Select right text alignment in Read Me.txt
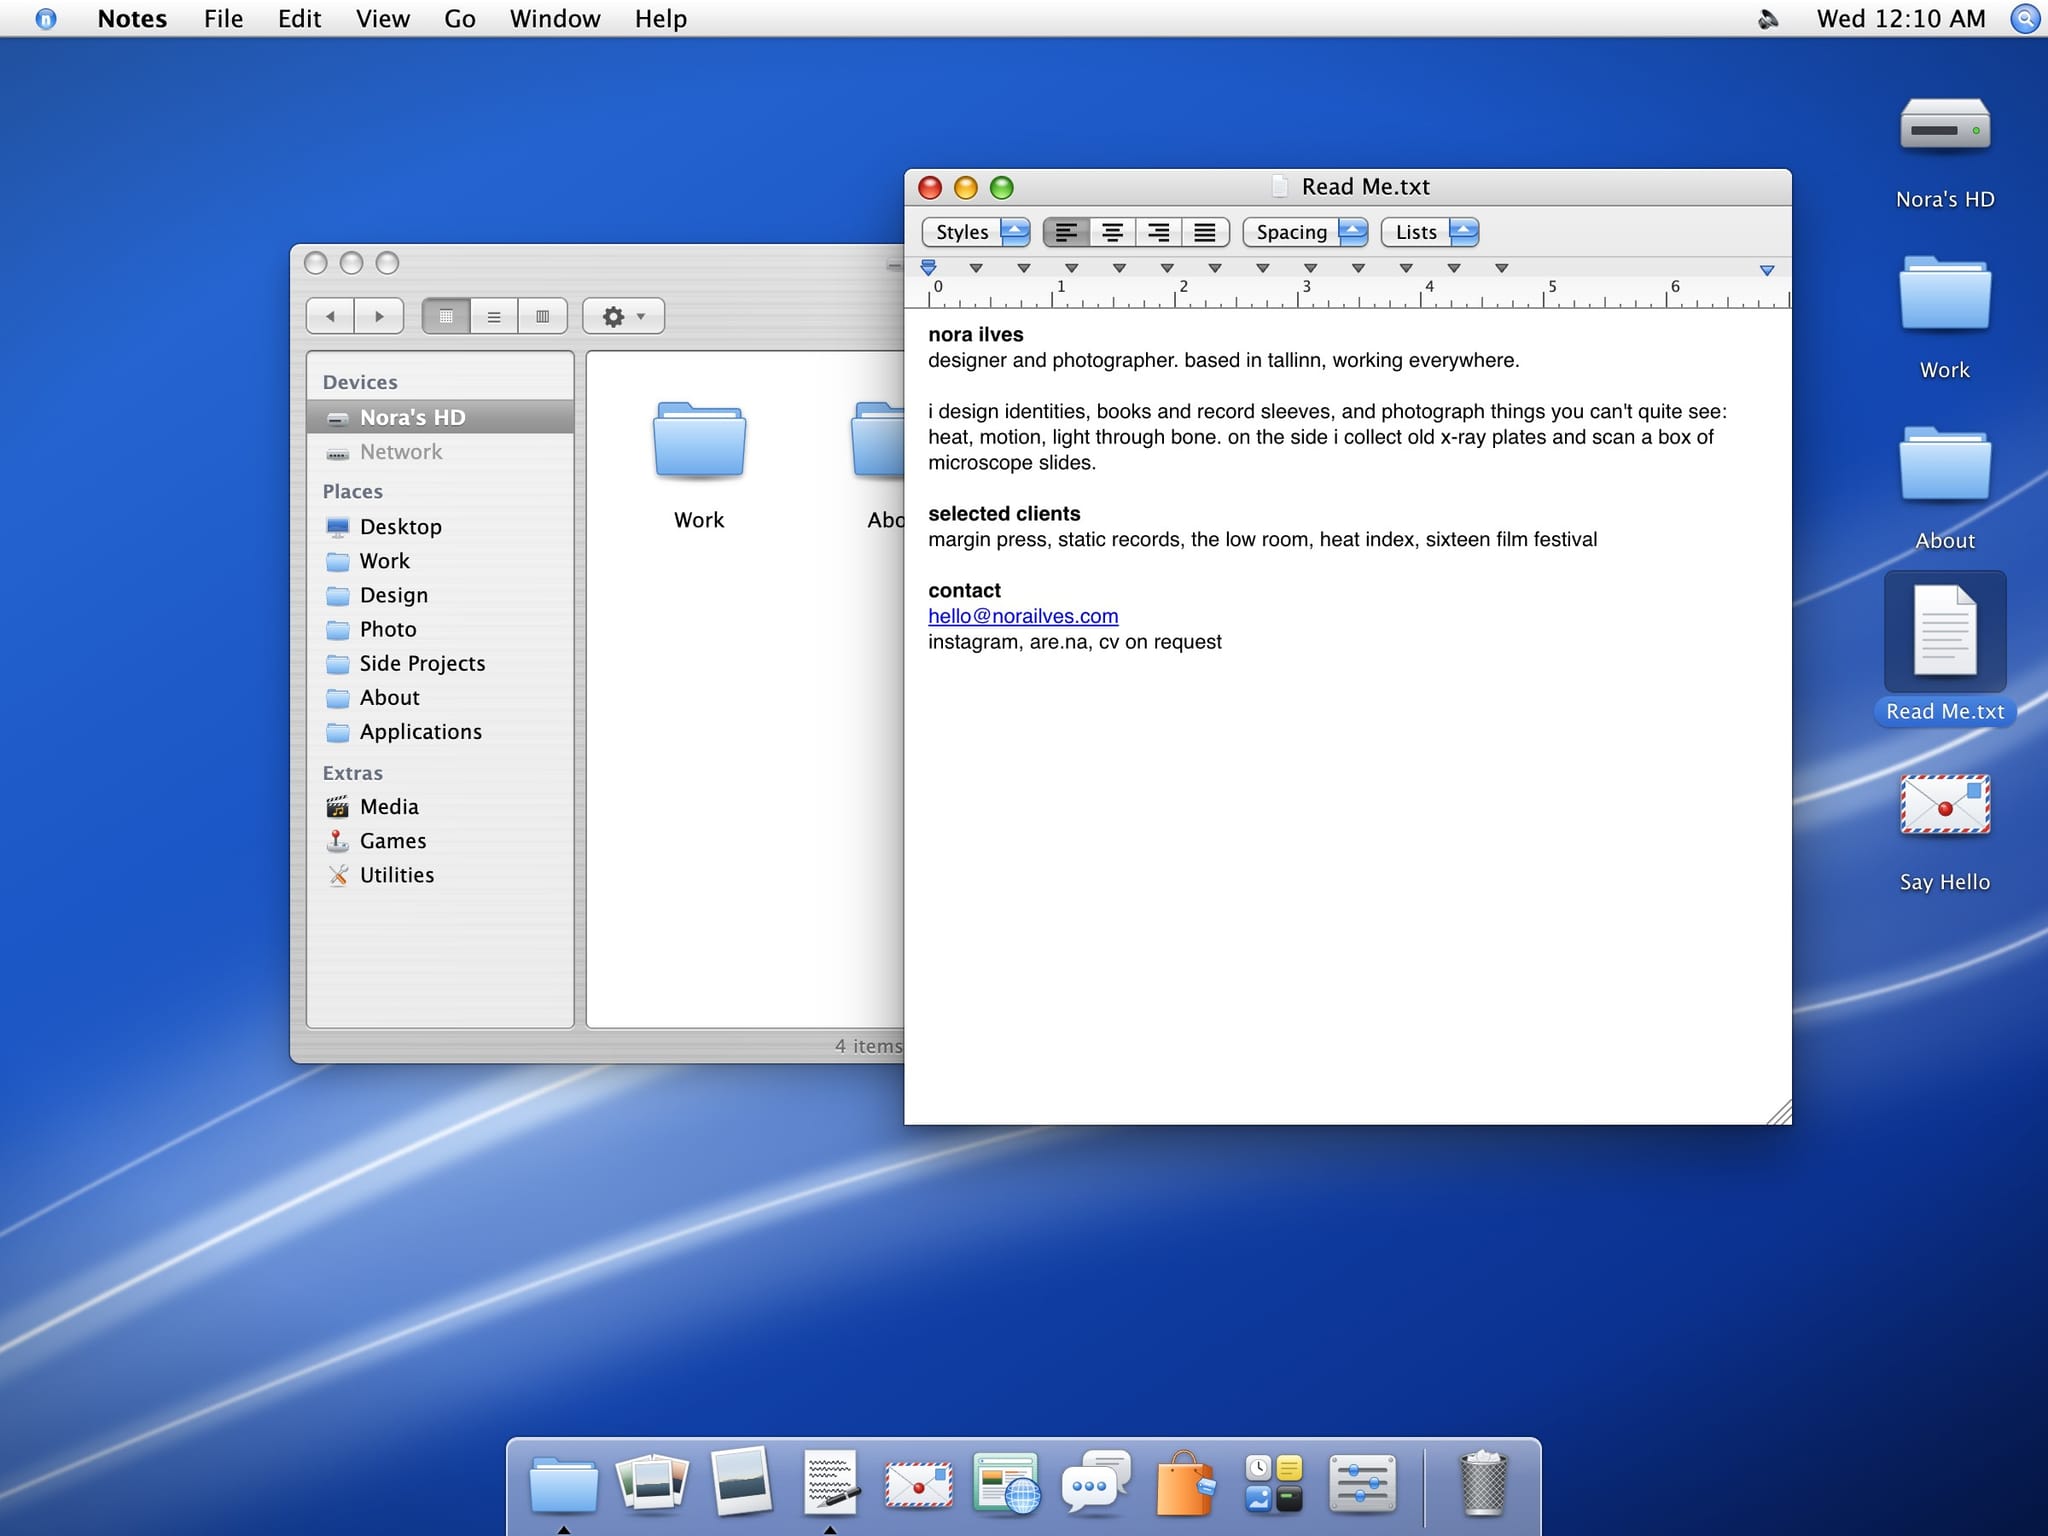The height and width of the screenshot is (1536, 2048). (x=1159, y=232)
